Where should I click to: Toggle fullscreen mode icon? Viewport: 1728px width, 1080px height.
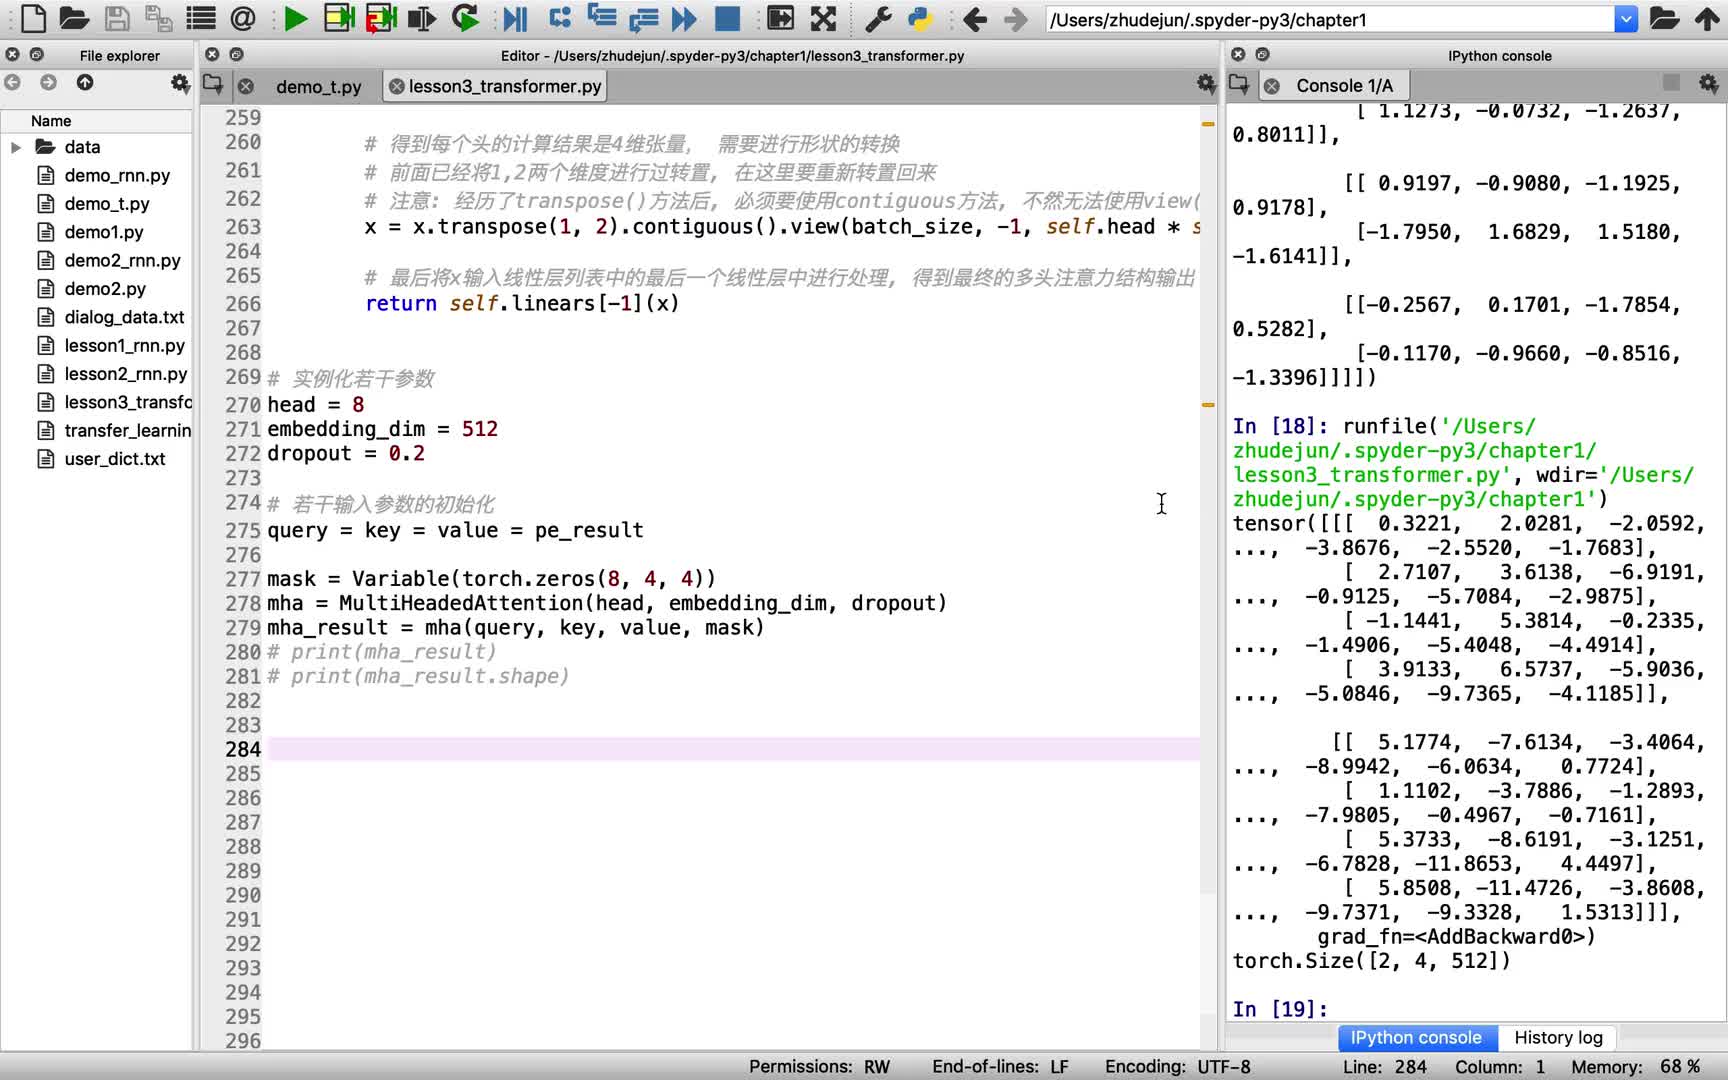point(823,18)
